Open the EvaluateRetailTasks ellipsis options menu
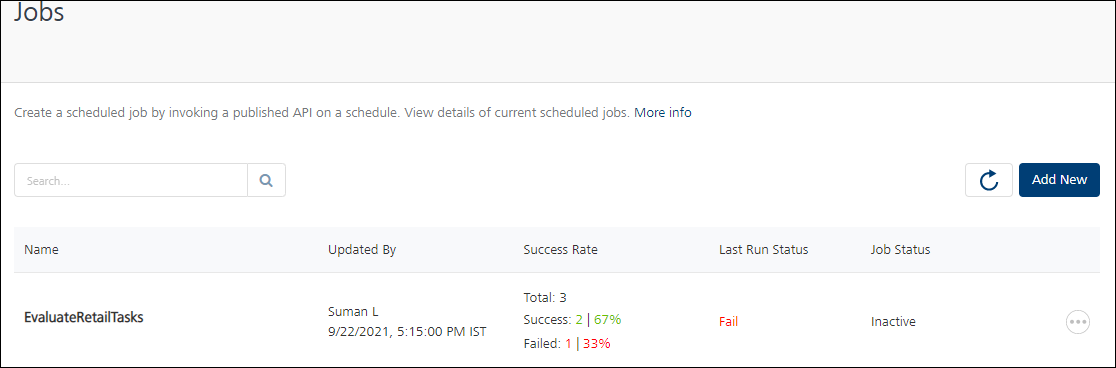This screenshot has height=368, width=1116. coord(1078,322)
